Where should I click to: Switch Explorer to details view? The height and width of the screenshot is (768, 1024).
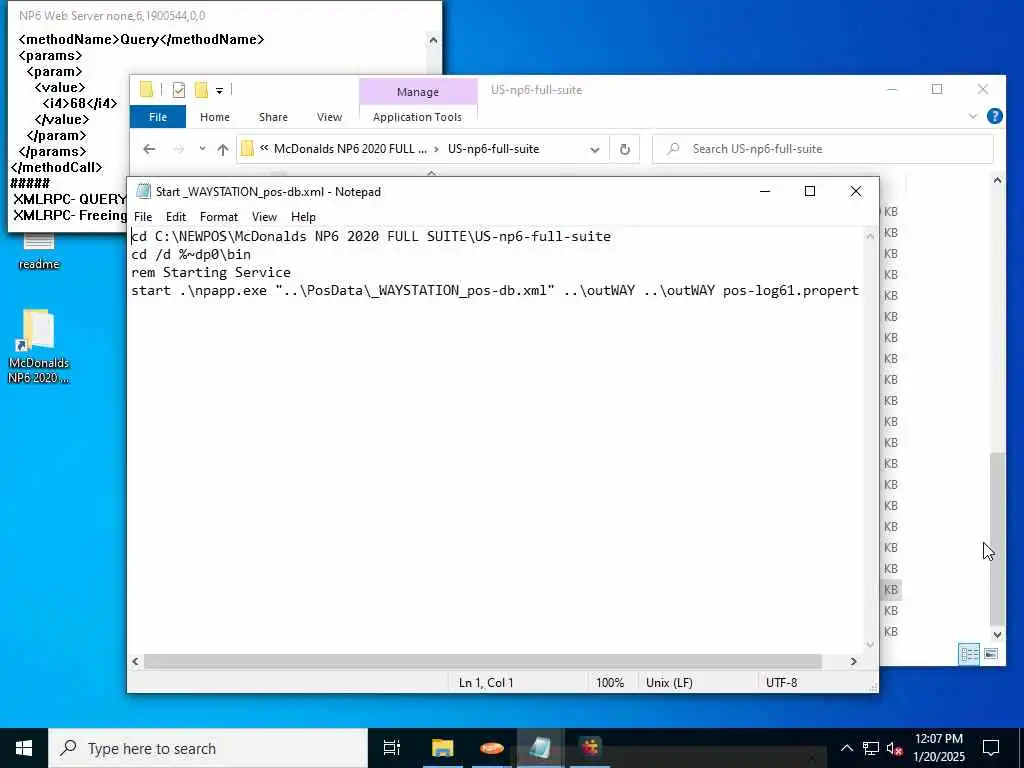point(969,653)
